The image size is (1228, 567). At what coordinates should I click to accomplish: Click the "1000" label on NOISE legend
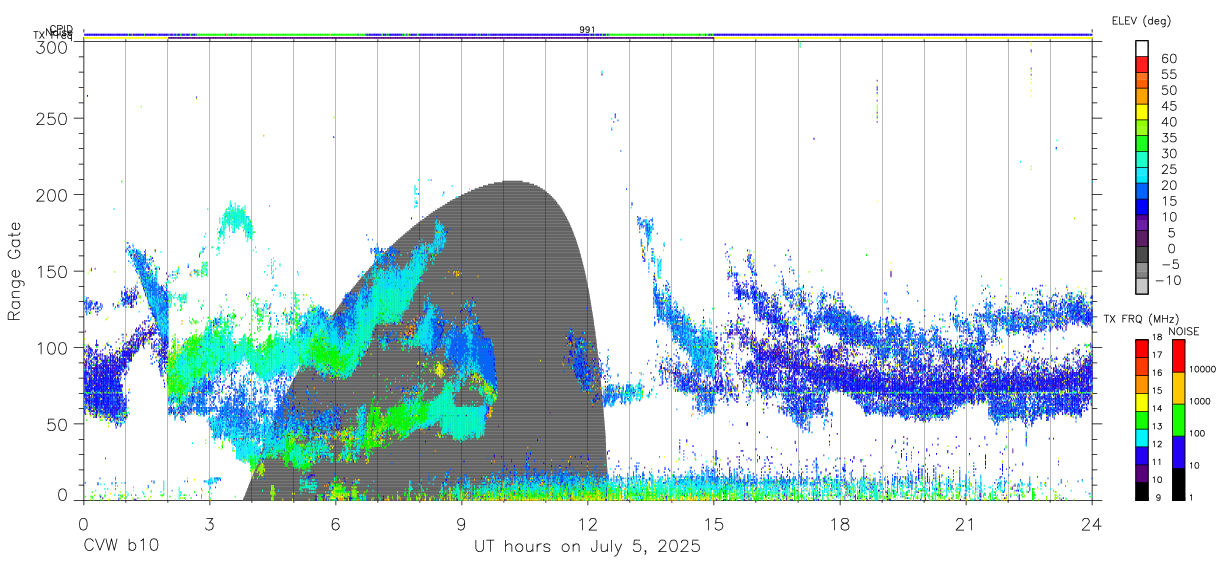click(x=1202, y=402)
